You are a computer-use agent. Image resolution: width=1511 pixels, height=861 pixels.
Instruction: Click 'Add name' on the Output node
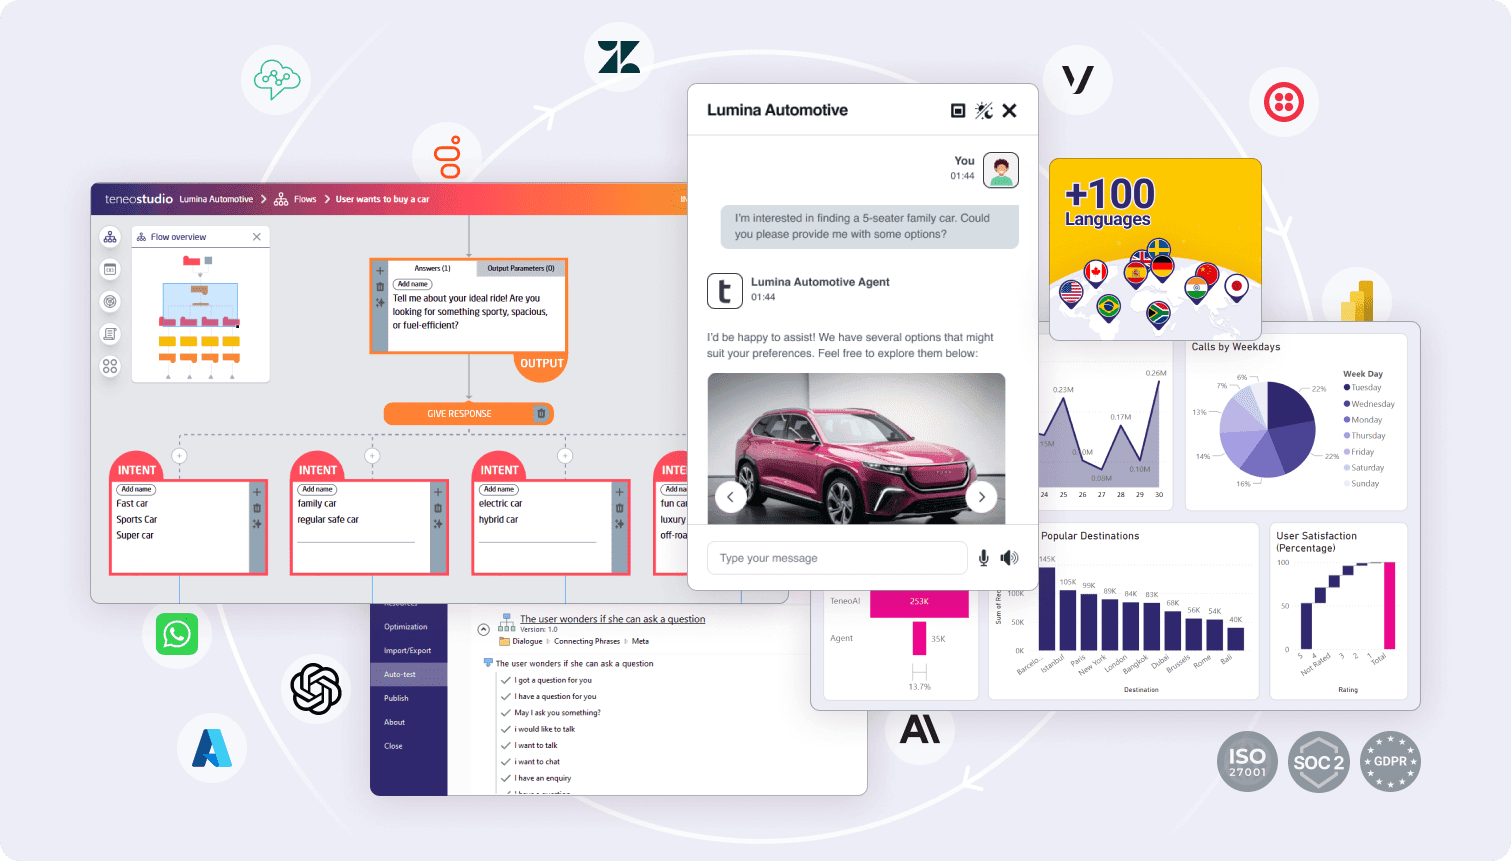pyautogui.click(x=413, y=284)
